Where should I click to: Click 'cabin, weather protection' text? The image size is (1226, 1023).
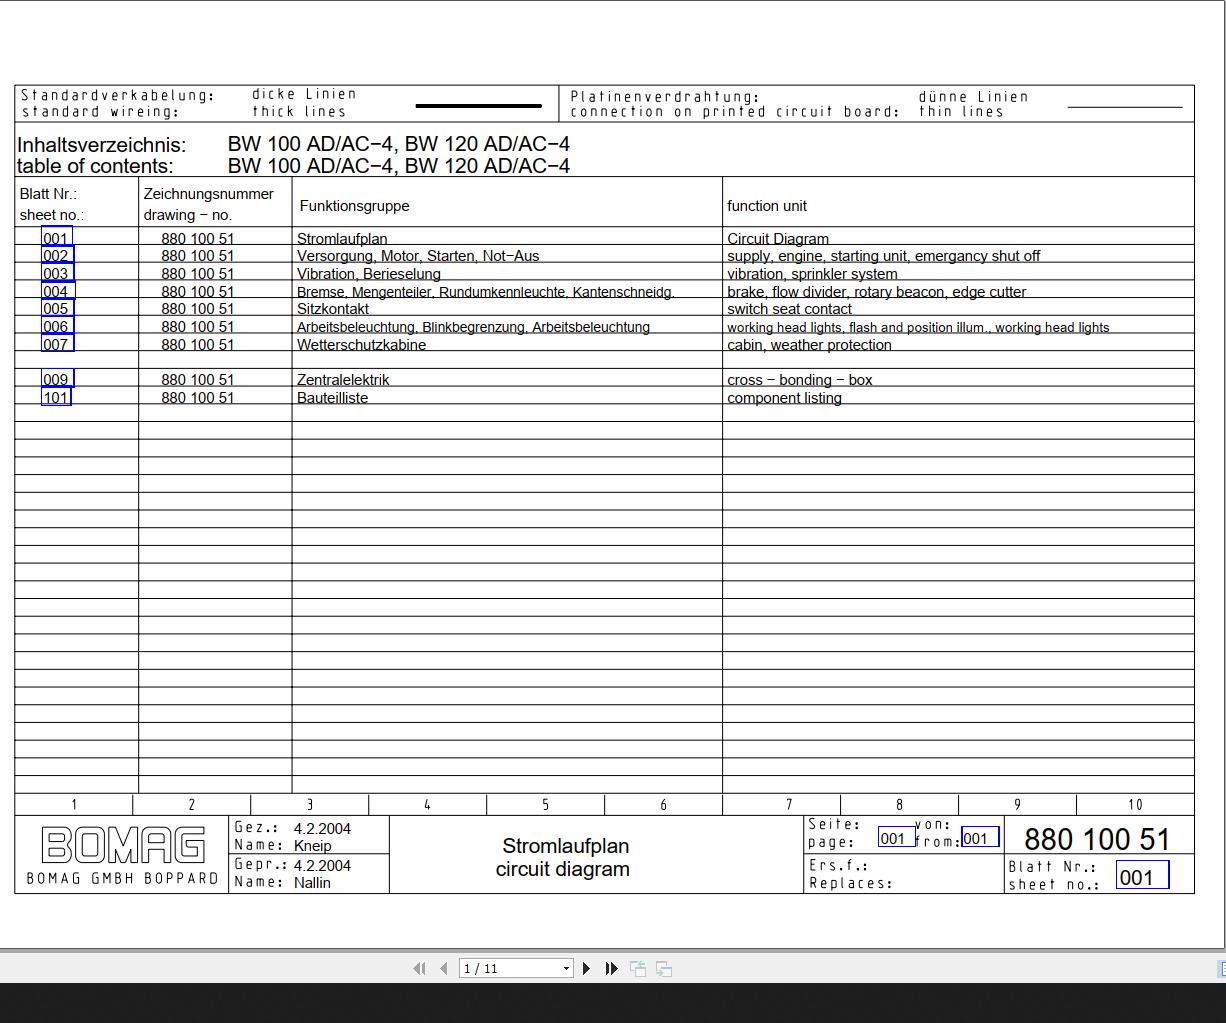[809, 345]
